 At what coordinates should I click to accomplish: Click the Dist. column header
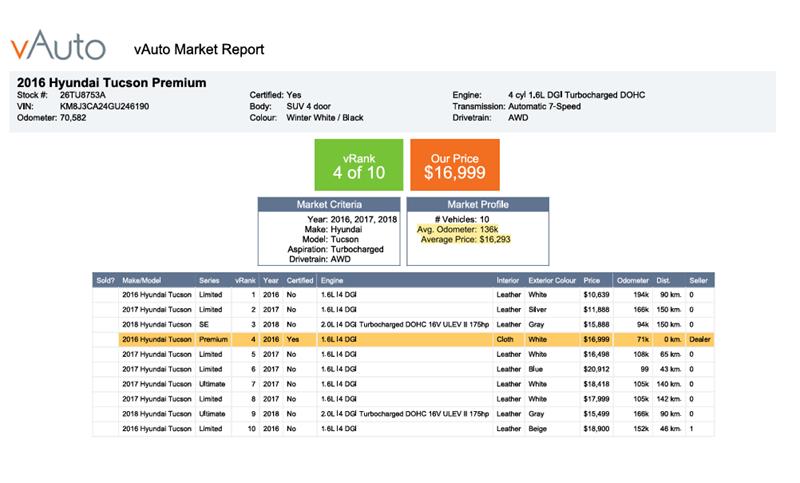click(663, 280)
